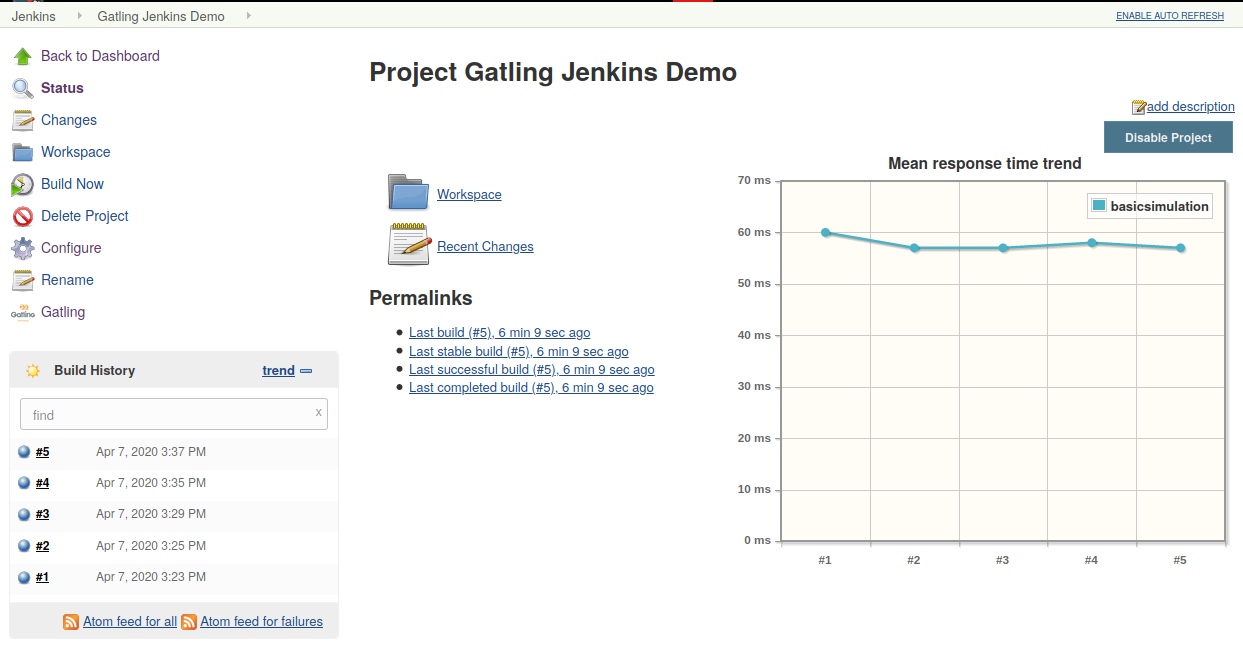Click the Workspace folder icon in sidebar
1243x651 pixels.
(x=23, y=152)
